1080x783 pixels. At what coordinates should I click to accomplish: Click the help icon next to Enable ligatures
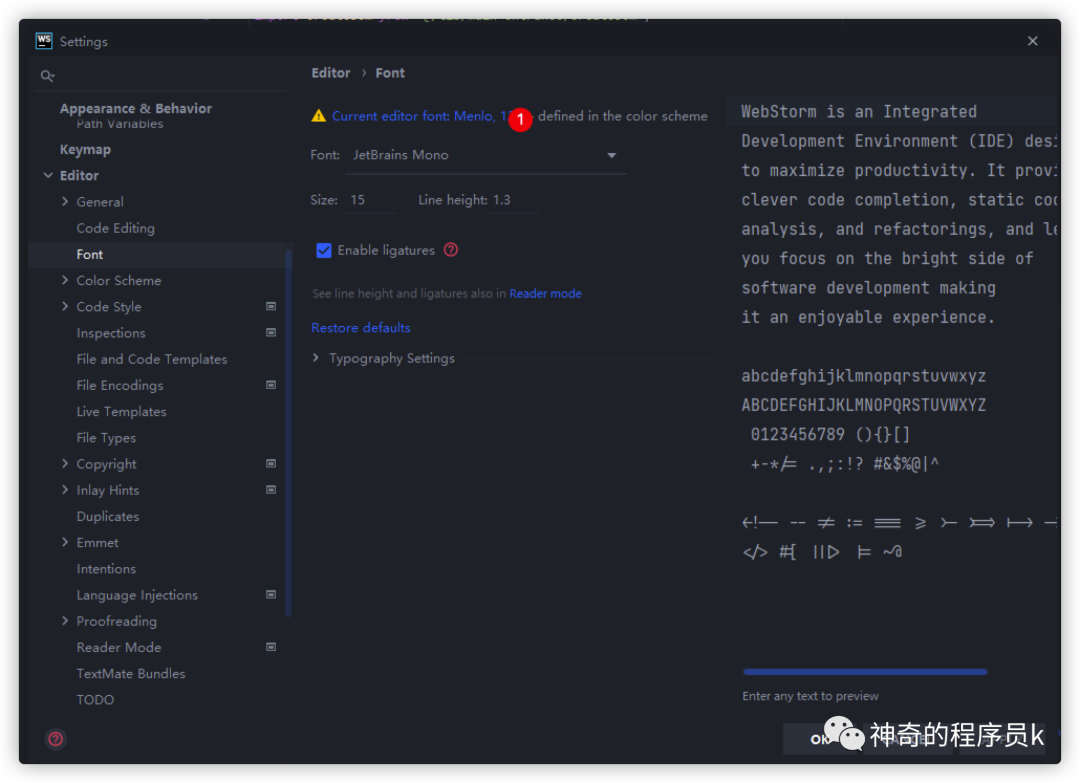(x=450, y=250)
